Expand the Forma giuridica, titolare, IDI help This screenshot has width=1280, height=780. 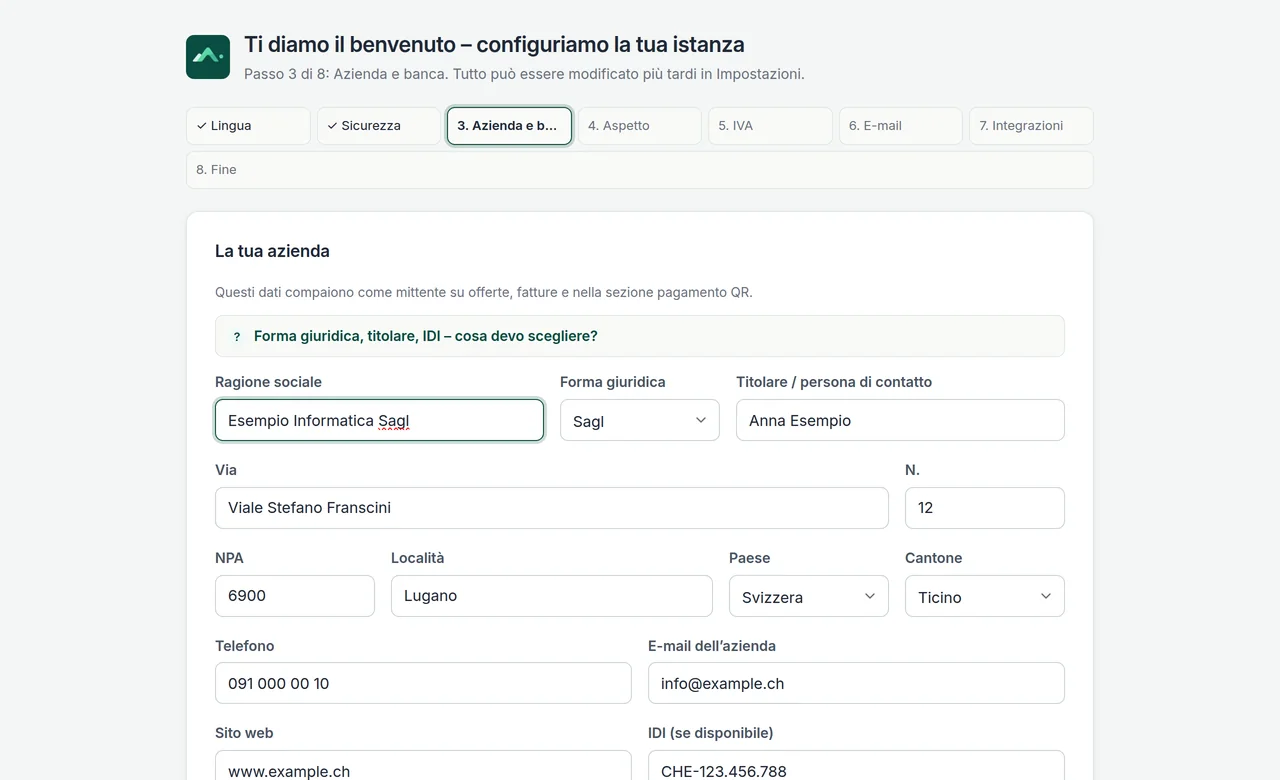pos(640,336)
